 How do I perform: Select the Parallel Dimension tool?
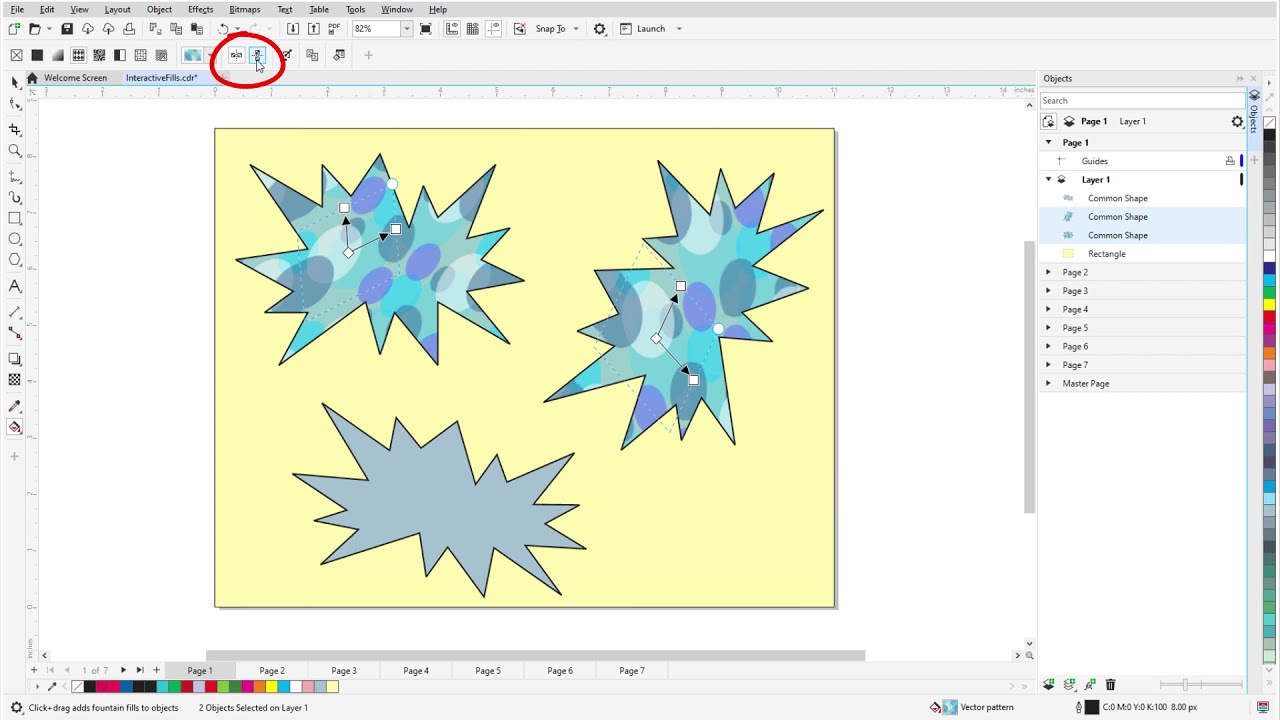(x=14, y=312)
